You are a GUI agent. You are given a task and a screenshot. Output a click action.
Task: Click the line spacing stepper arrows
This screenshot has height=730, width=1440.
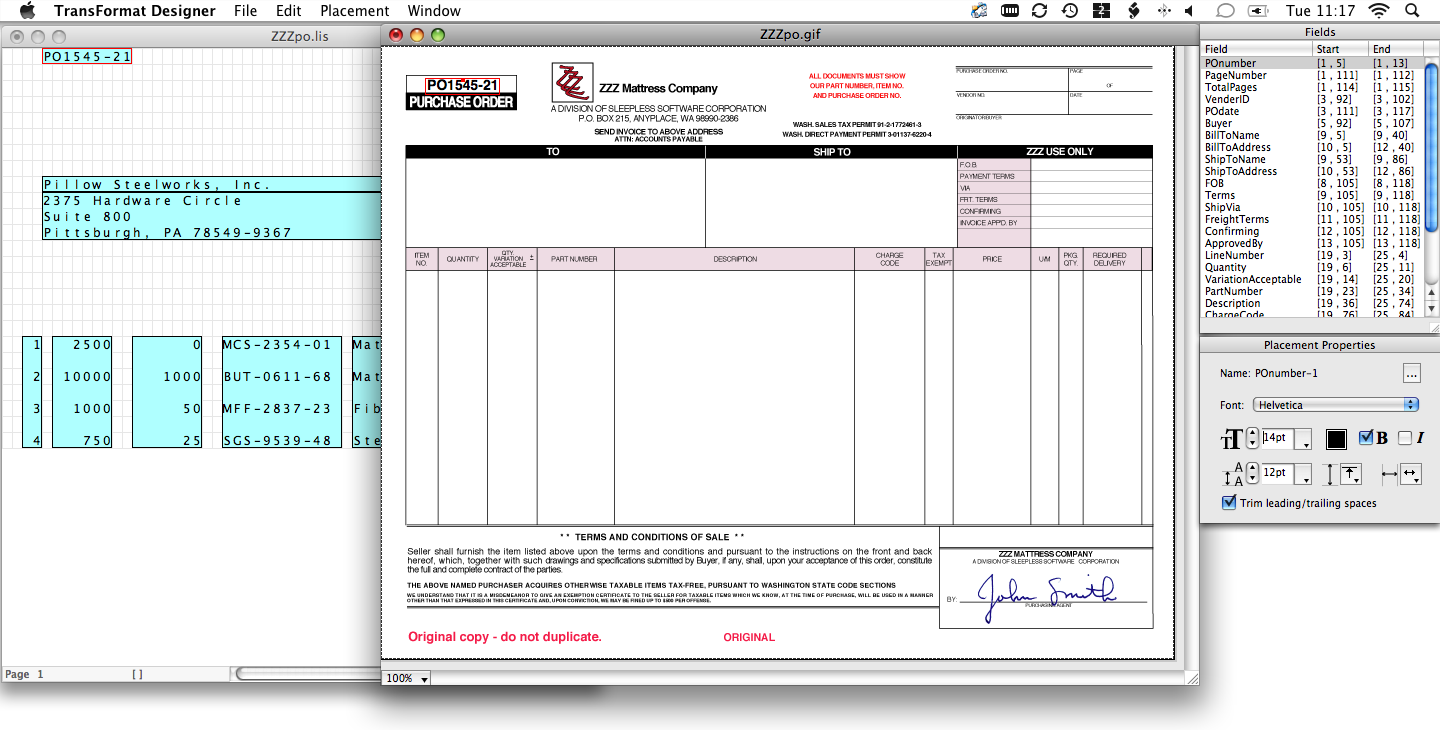click(1252, 474)
